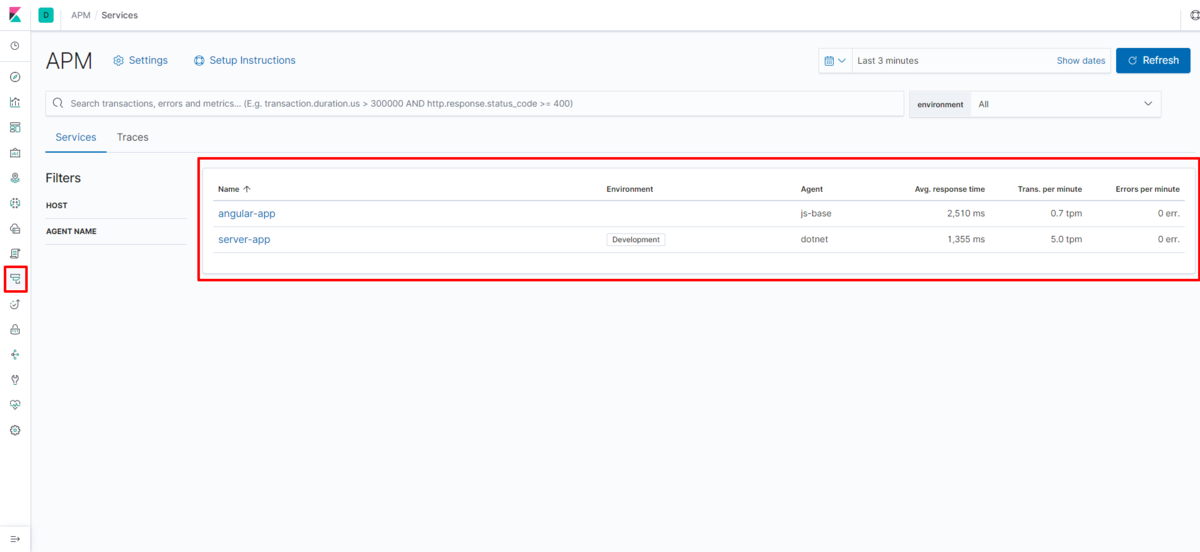Switch to the Traces tab
Viewport: 1200px width, 552px height.
point(132,137)
